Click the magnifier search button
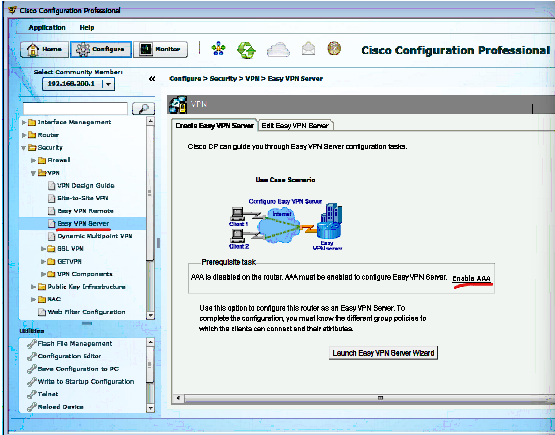Image resolution: width=555 pixels, height=435 pixels. (143, 109)
